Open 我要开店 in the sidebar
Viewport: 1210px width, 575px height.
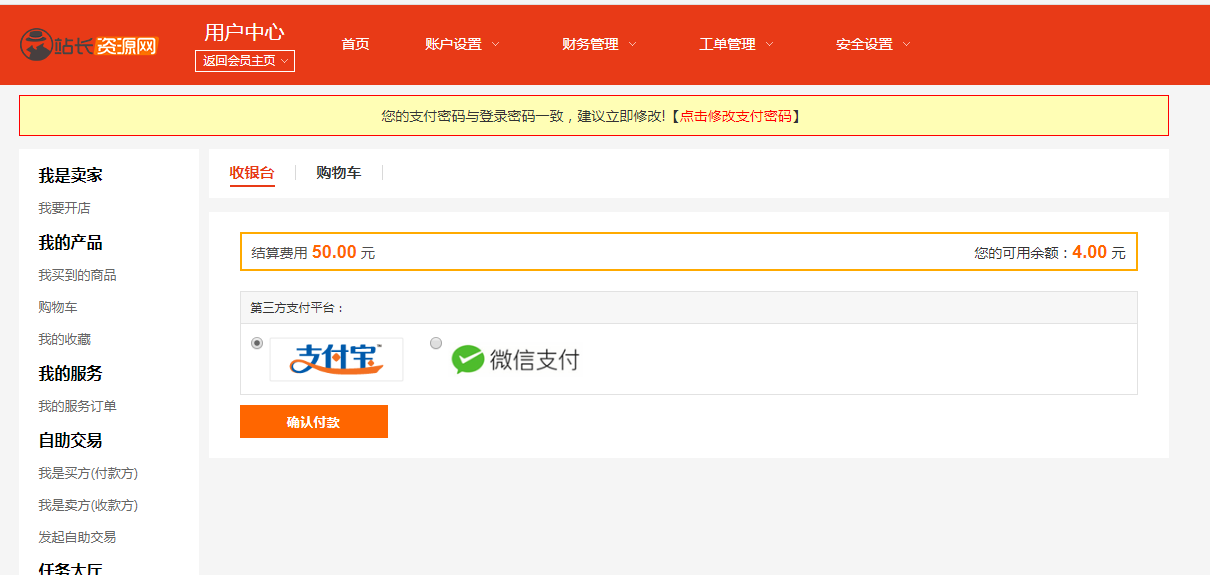[64, 208]
